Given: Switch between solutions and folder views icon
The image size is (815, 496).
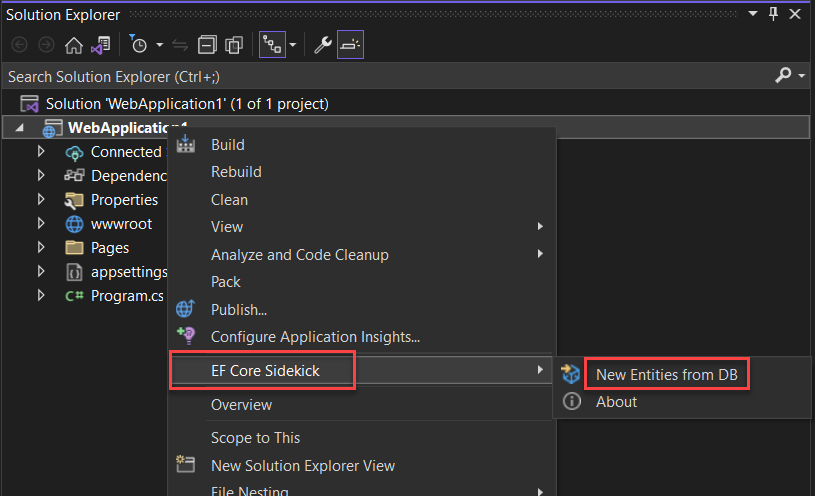Looking at the screenshot, I should pyautogui.click(x=101, y=45).
